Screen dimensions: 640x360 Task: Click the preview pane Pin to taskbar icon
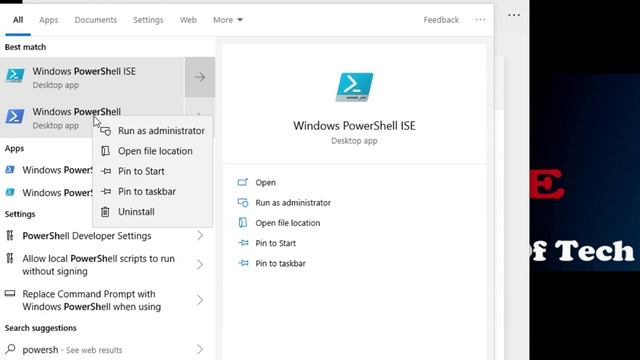pos(243,263)
